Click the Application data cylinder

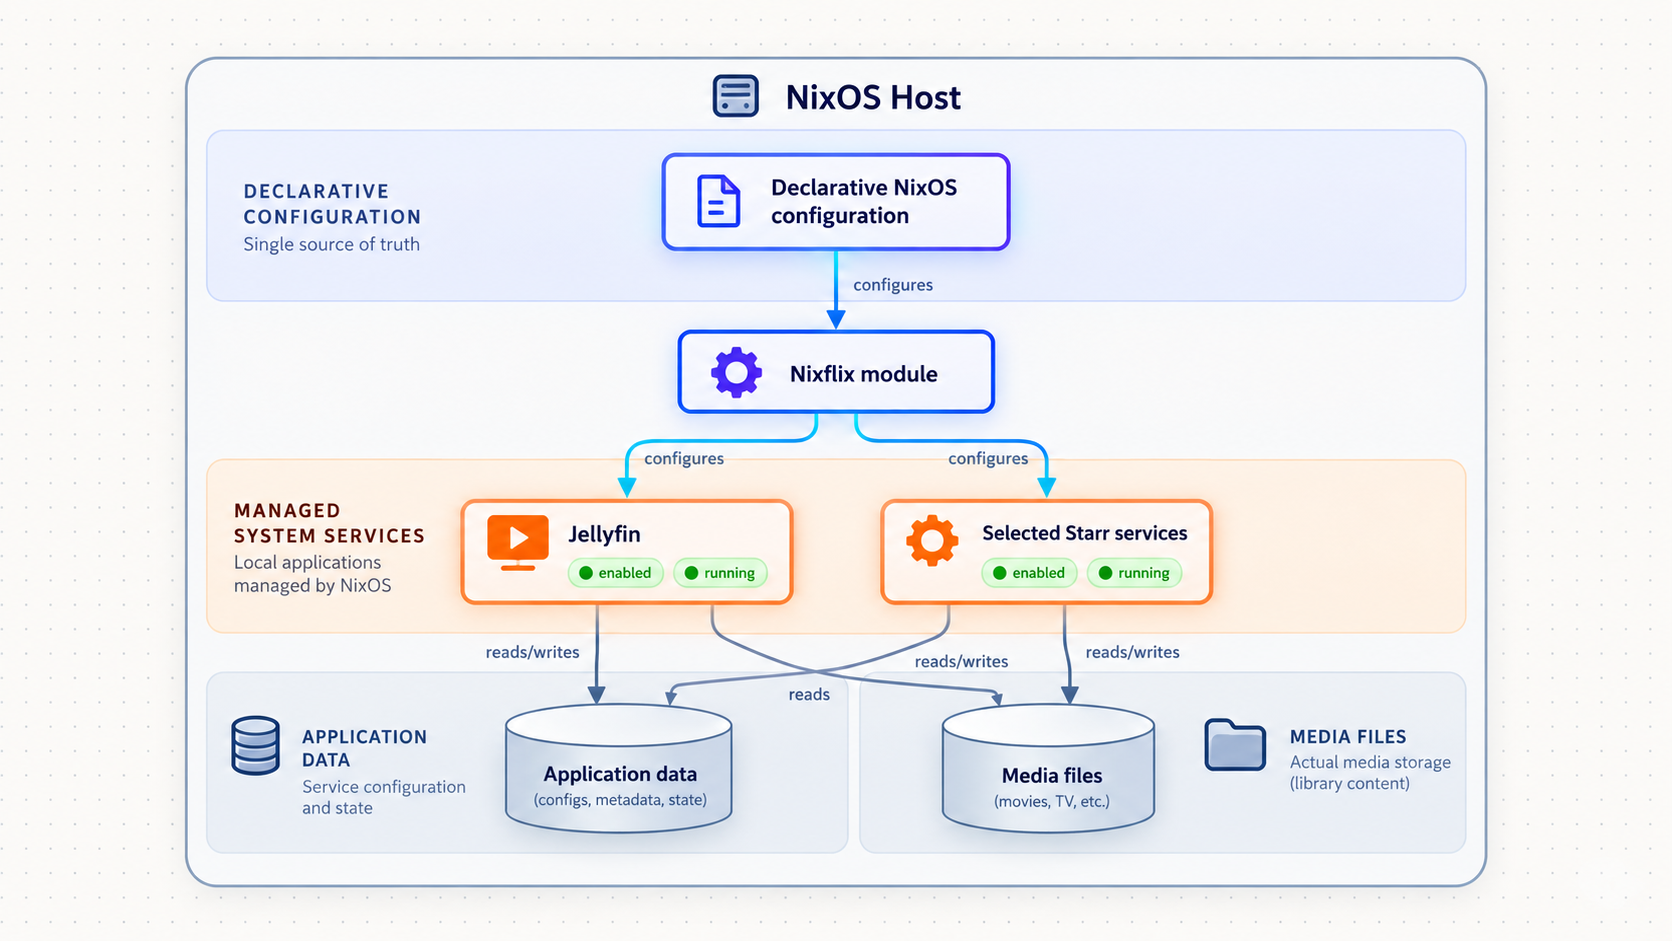(619, 768)
